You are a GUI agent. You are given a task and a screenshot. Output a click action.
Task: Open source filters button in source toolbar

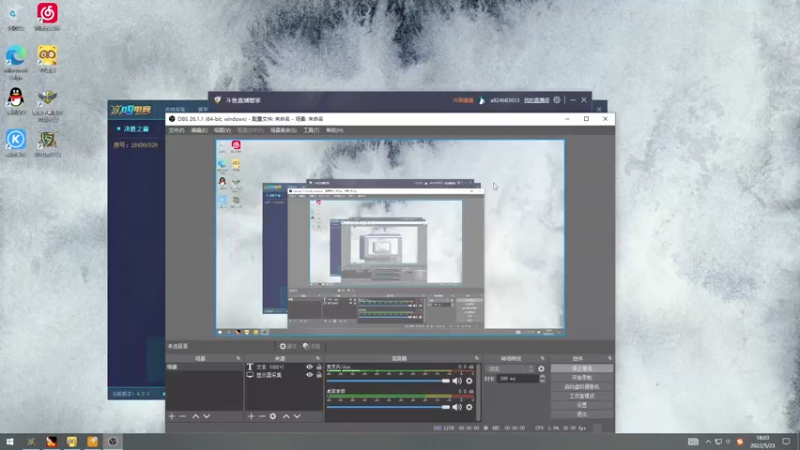(311, 346)
